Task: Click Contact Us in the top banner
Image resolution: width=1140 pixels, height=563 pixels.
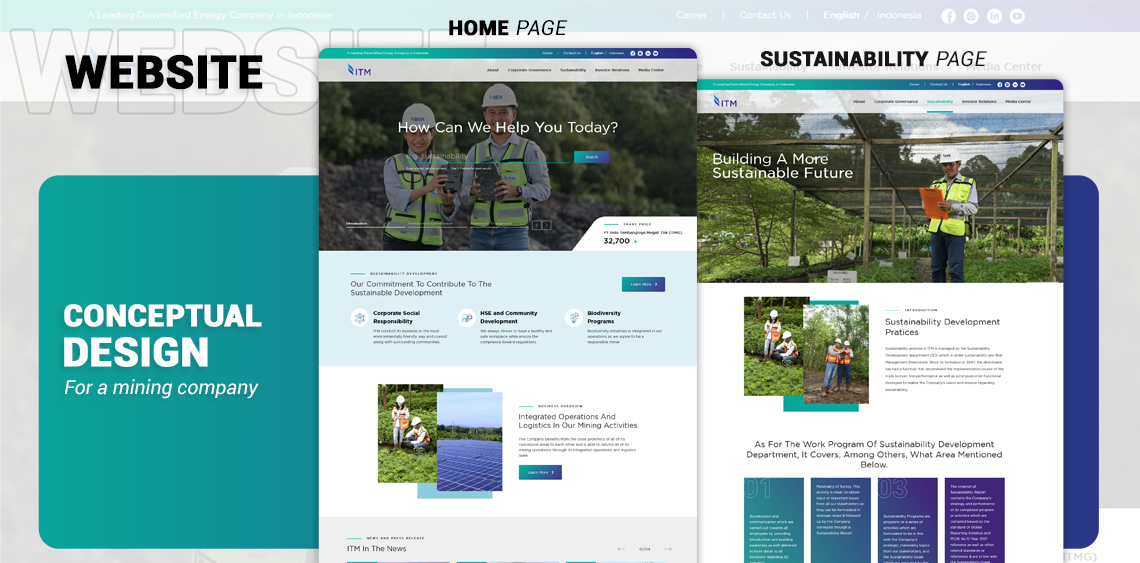Action: [x=765, y=15]
